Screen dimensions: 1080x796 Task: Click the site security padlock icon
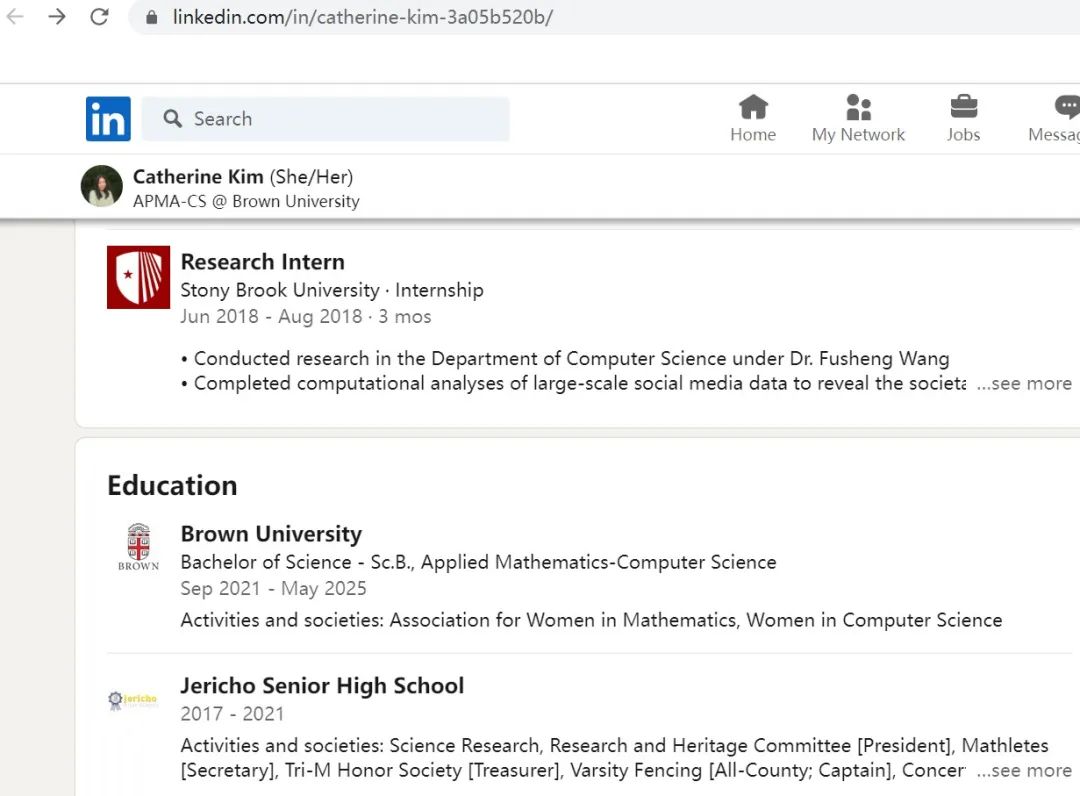click(x=152, y=17)
